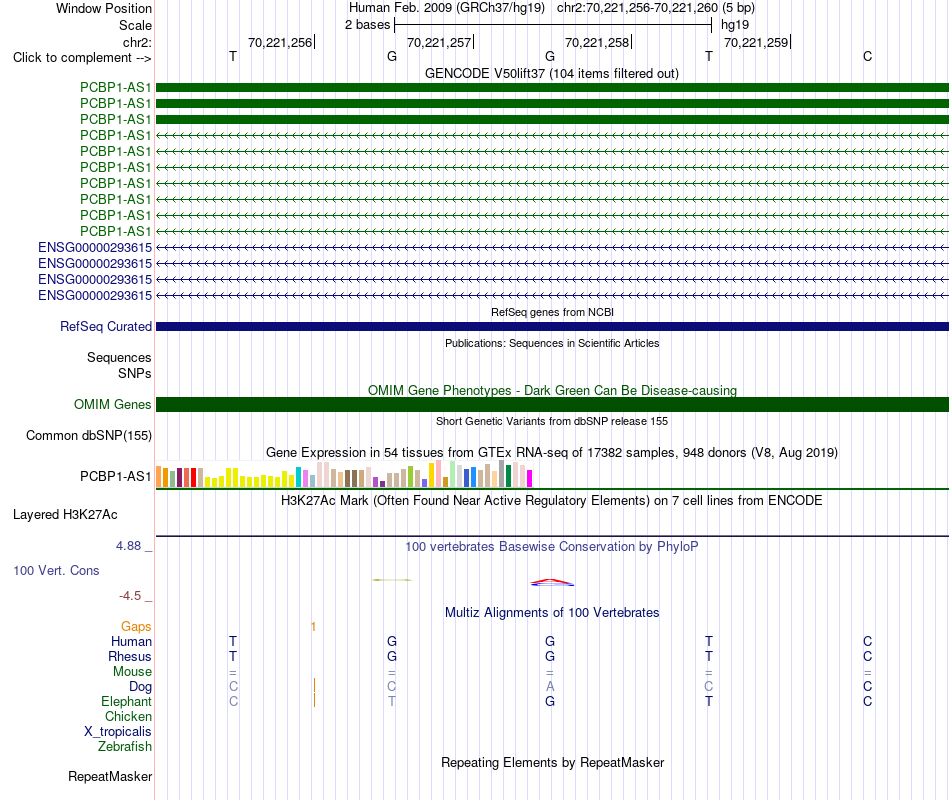
Task: Click the 70,221,256 position label
Action: pos(280,42)
